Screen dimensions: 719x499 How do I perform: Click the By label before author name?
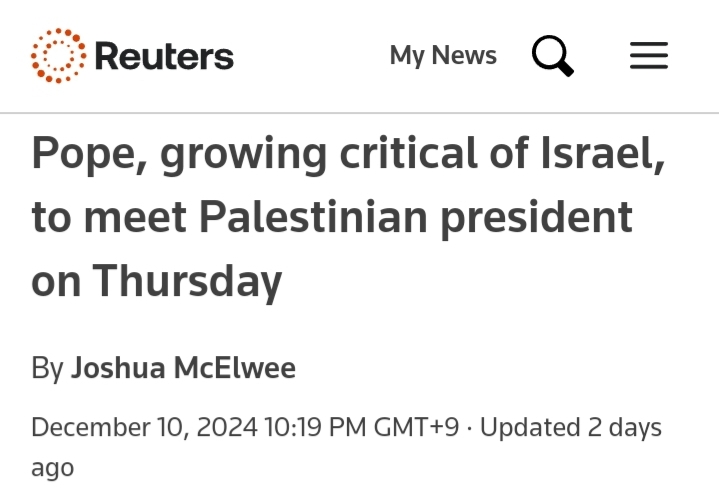point(47,369)
